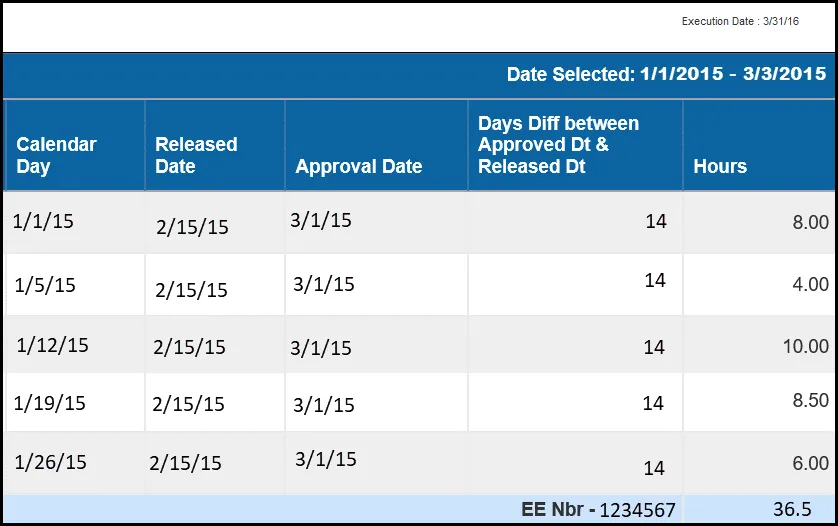Click the Released Date column header

tap(196, 155)
